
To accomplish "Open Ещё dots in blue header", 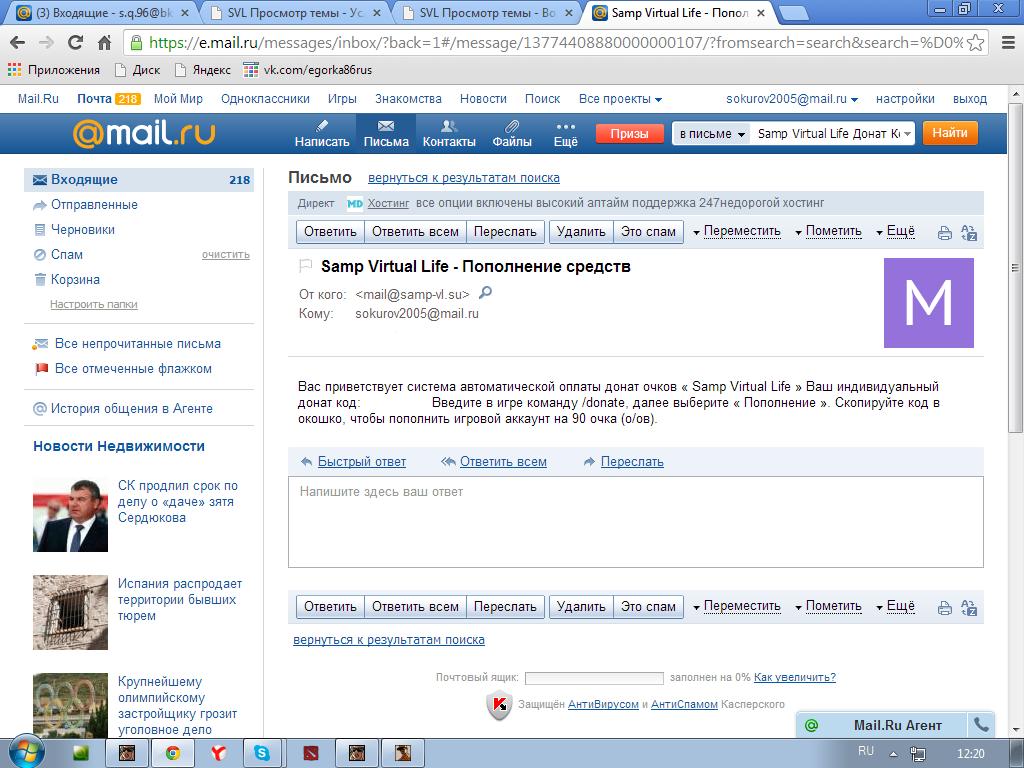I will tap(566, 133).
